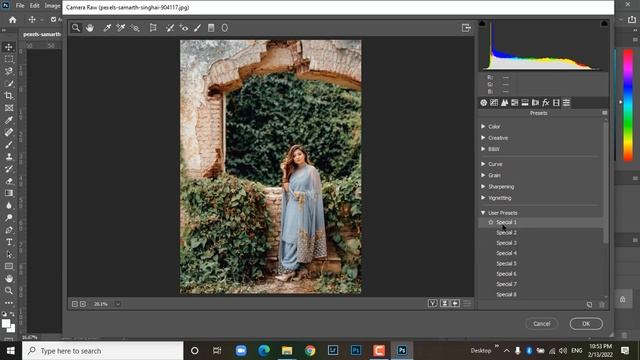
Task: Expand the Sharpening presets group
Action: click(x=483, y=187)
